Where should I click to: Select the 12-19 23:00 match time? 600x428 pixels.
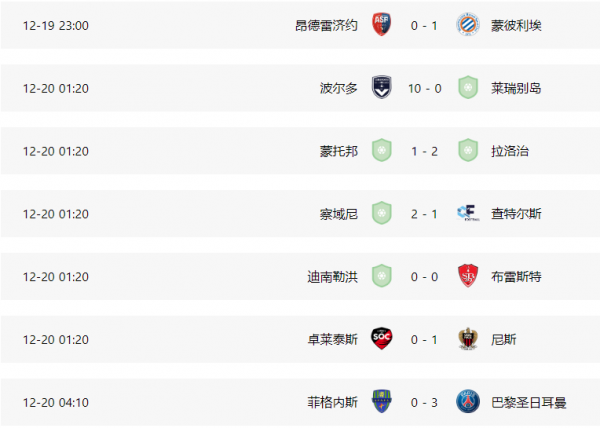[56, 25]
